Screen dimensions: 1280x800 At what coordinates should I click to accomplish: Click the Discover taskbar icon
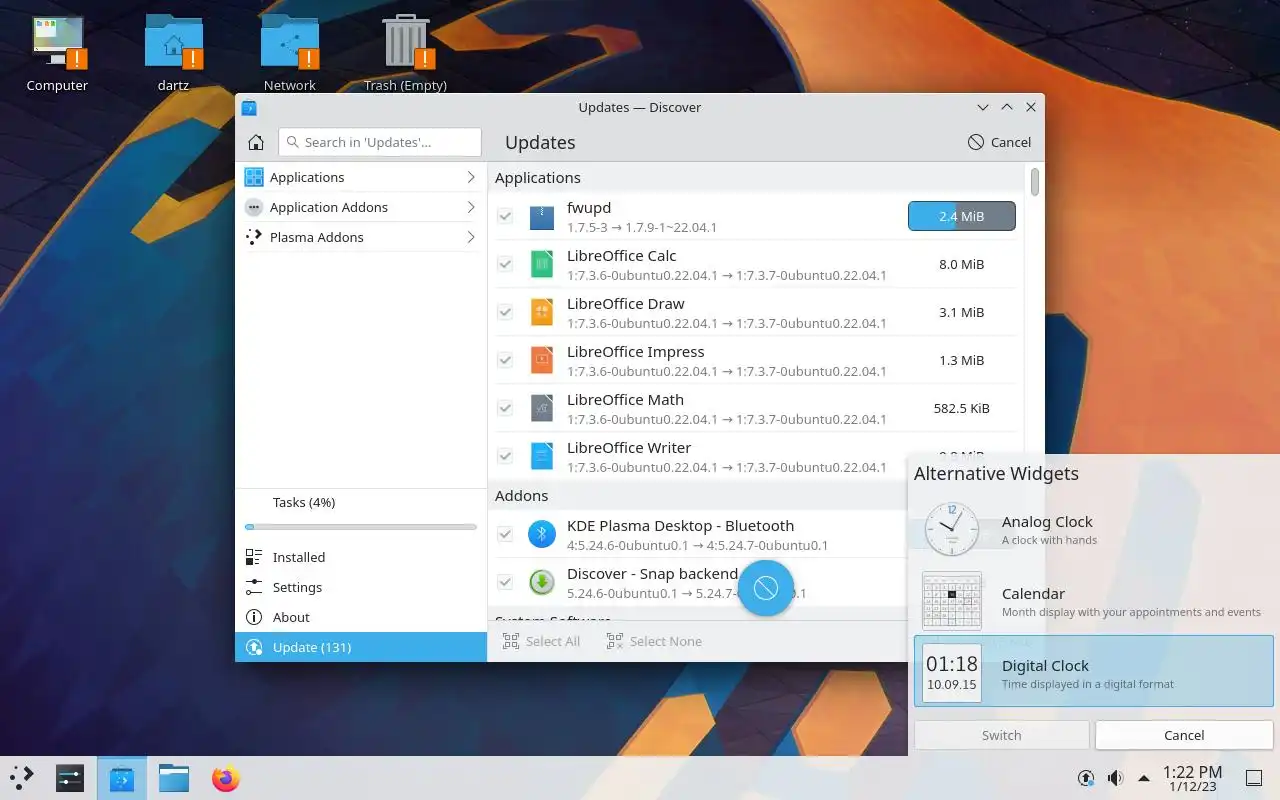[x=122, y=778]
